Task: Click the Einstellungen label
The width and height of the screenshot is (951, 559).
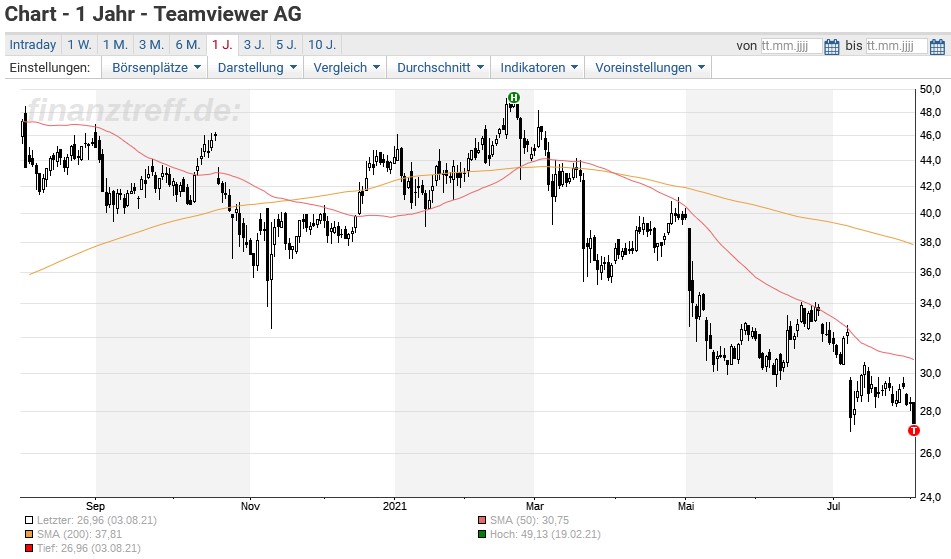Action: (50, 67)
